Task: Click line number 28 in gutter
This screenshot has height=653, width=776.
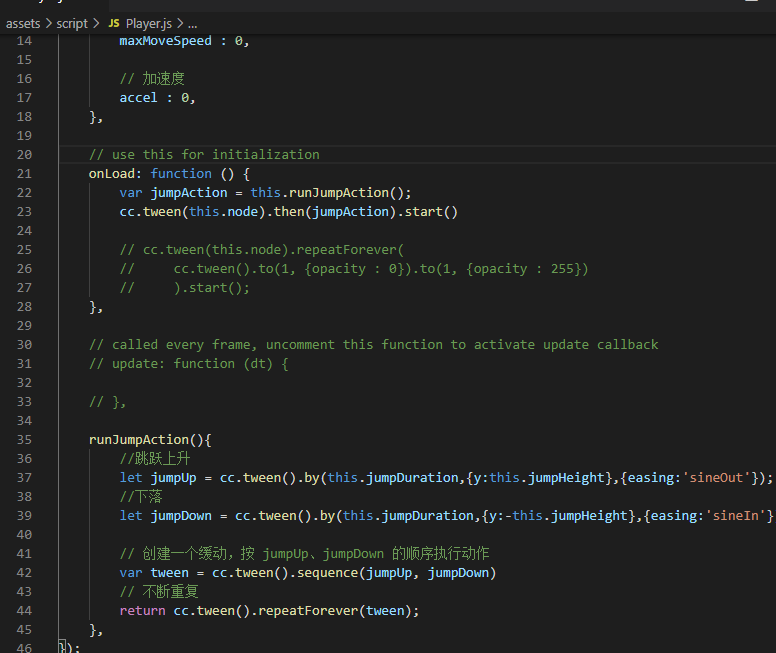Action: pos(24,307)
